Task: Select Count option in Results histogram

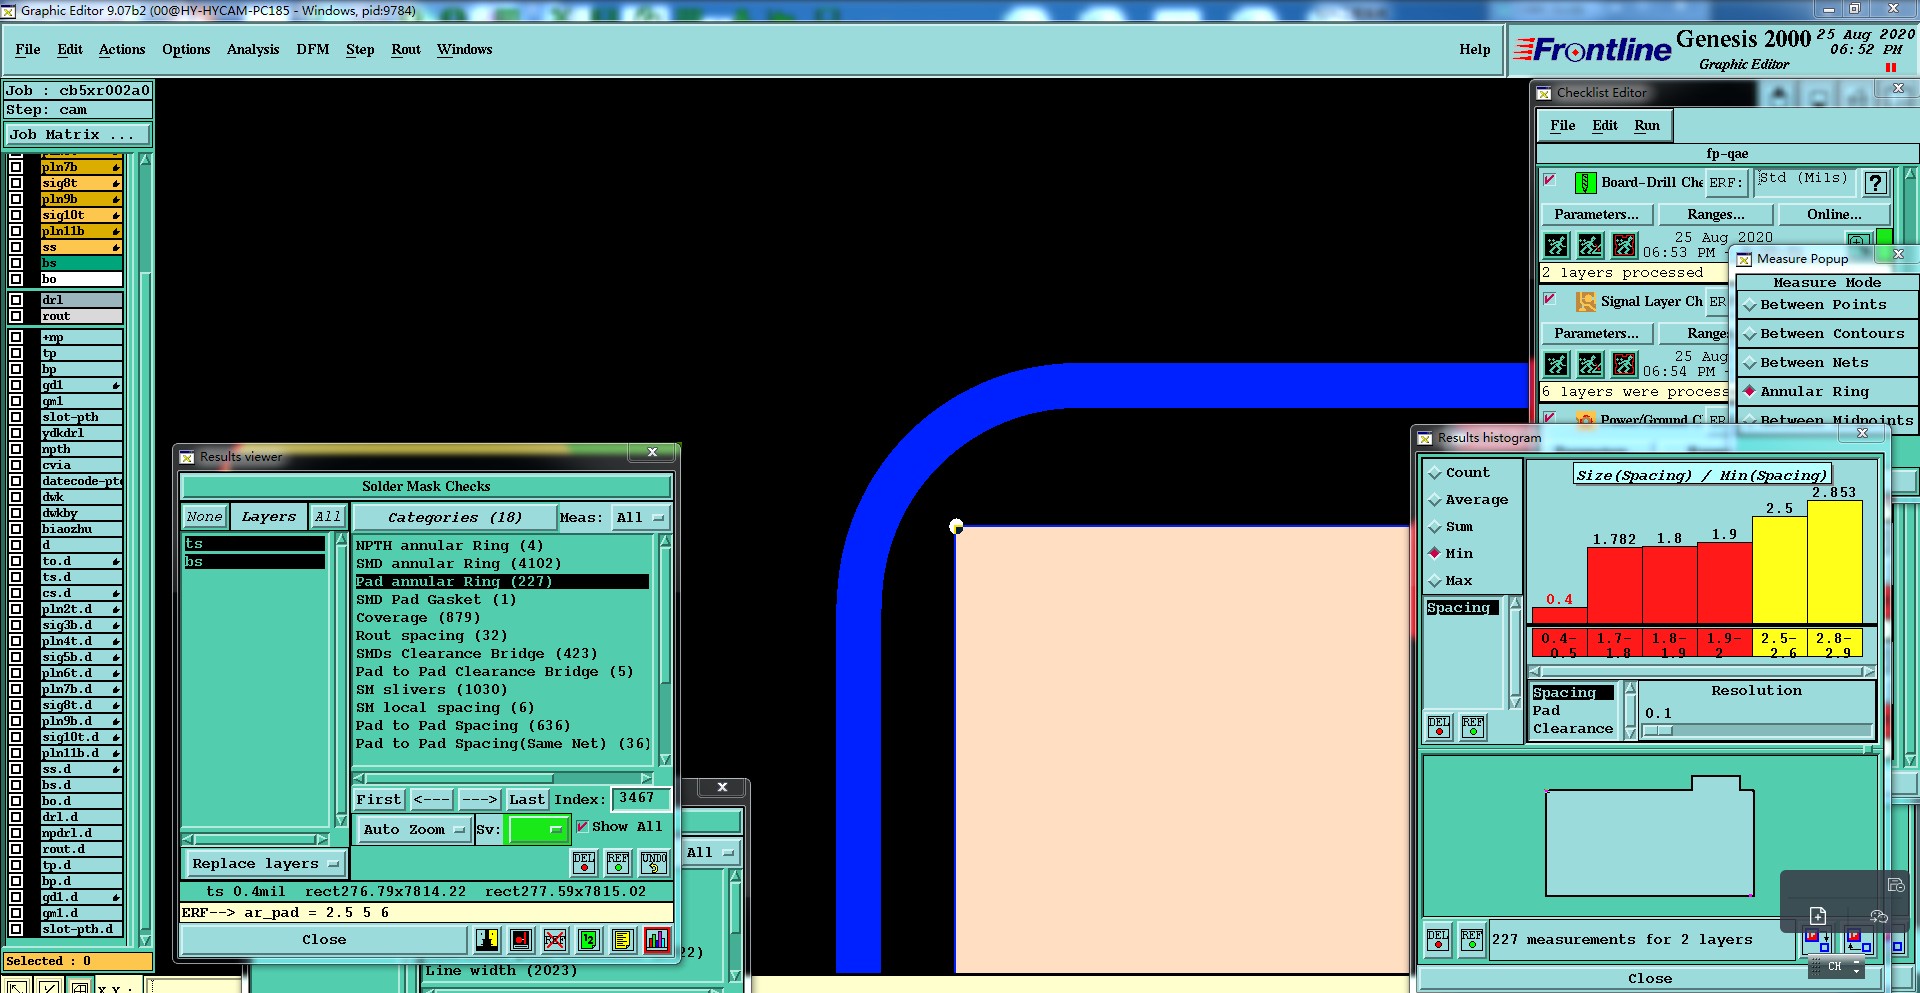Action: pos(1435,473)
